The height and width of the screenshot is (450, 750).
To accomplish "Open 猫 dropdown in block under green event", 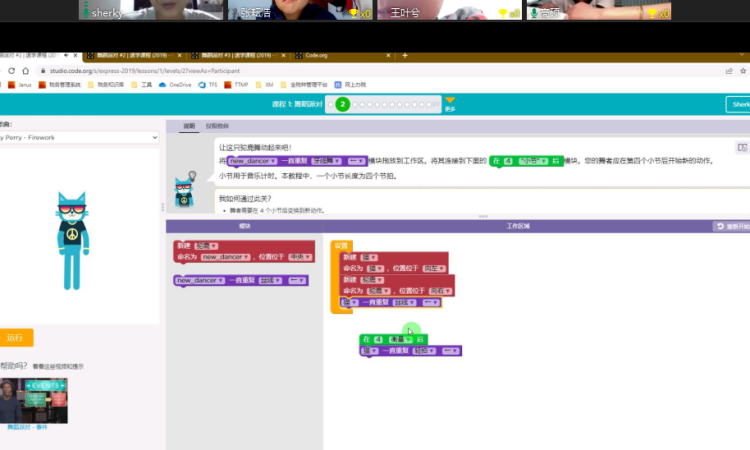I will click(370, 351).
